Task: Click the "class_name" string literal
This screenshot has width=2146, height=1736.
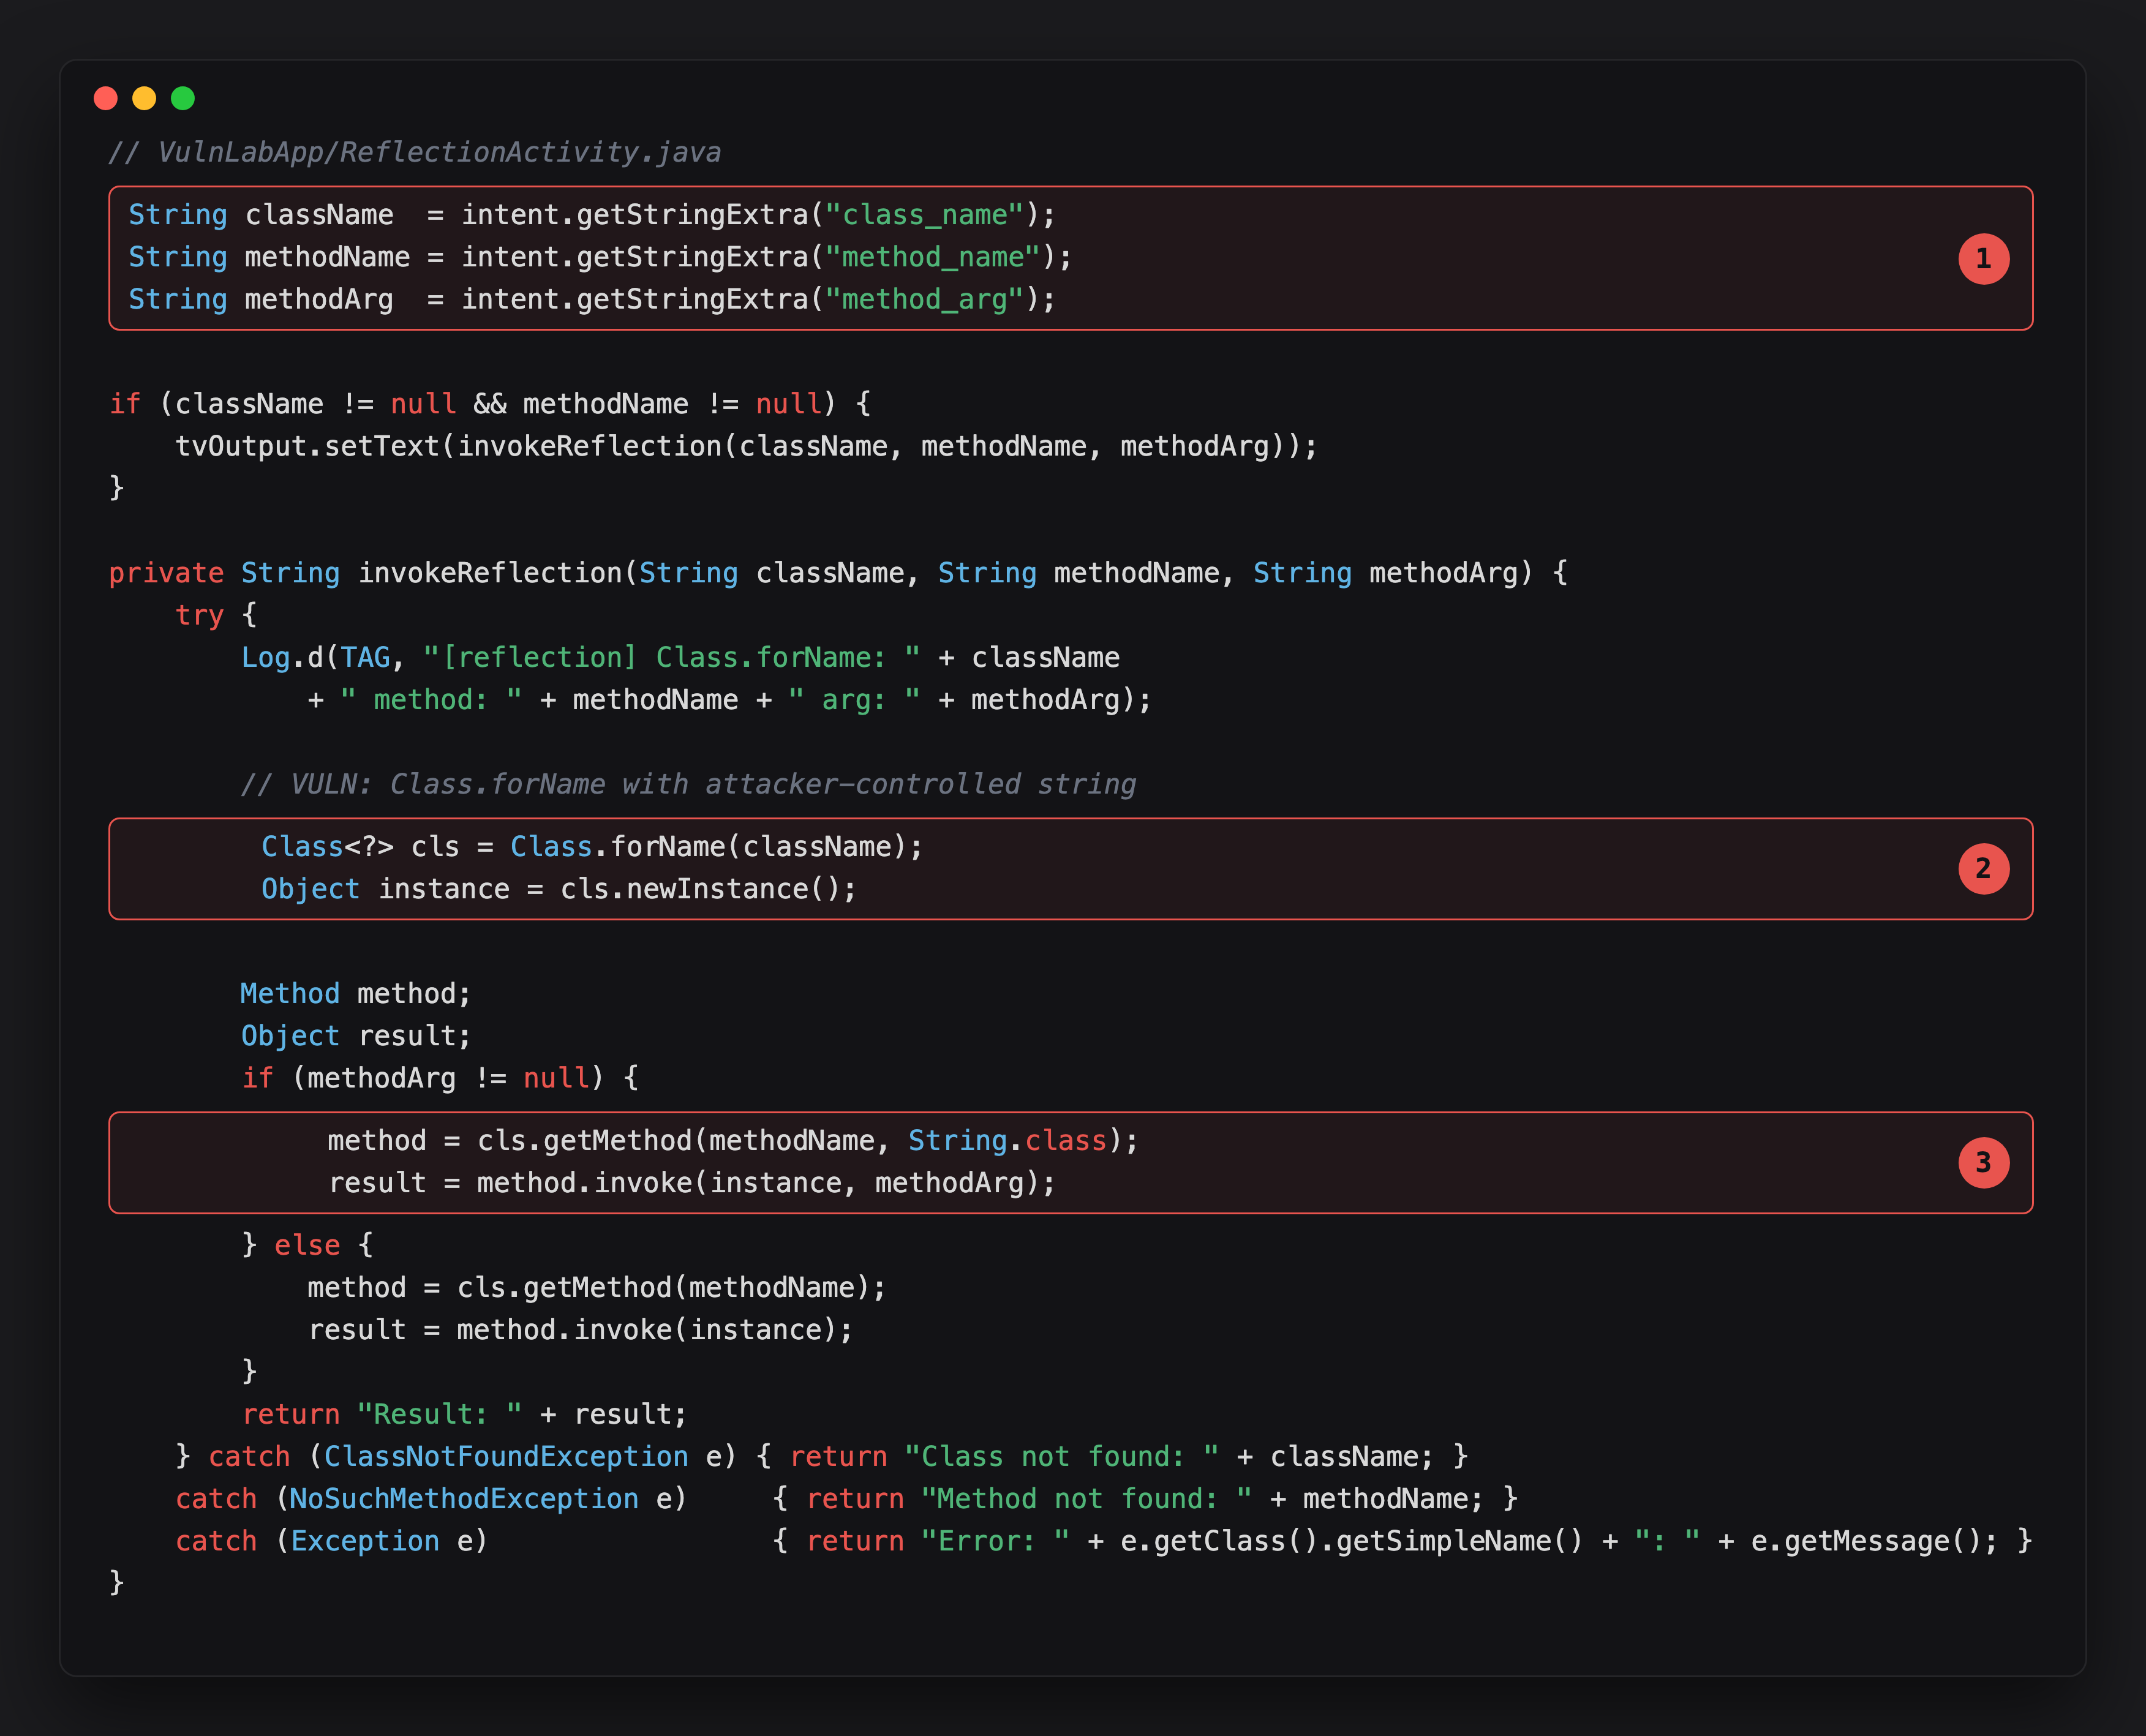Action: tap(924, 215)
